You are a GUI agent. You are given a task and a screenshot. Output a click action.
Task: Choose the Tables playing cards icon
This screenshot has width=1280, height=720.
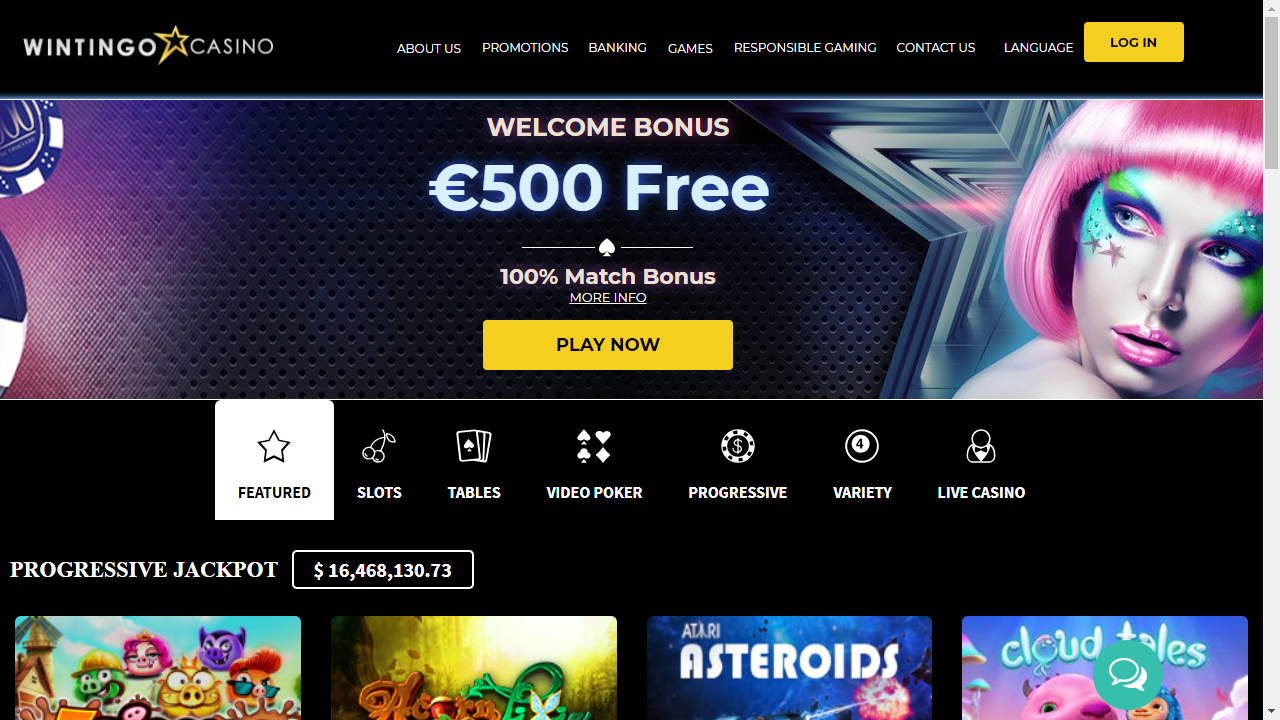coord(474,446)
